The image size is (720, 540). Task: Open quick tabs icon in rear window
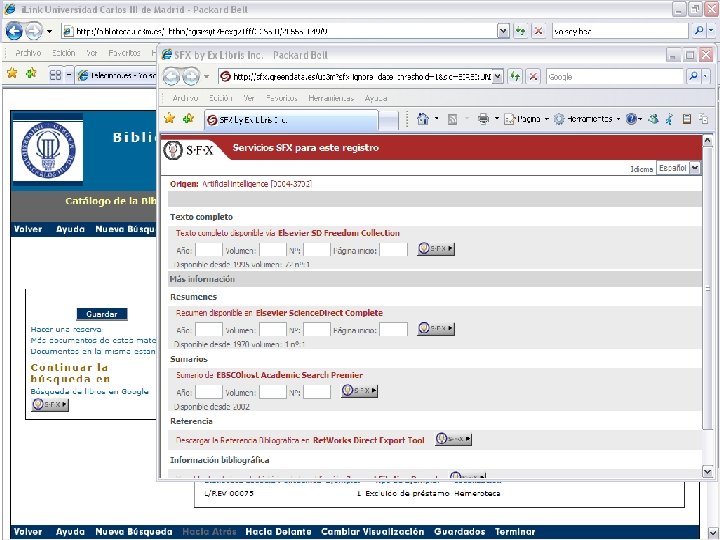tap(55, 74)
